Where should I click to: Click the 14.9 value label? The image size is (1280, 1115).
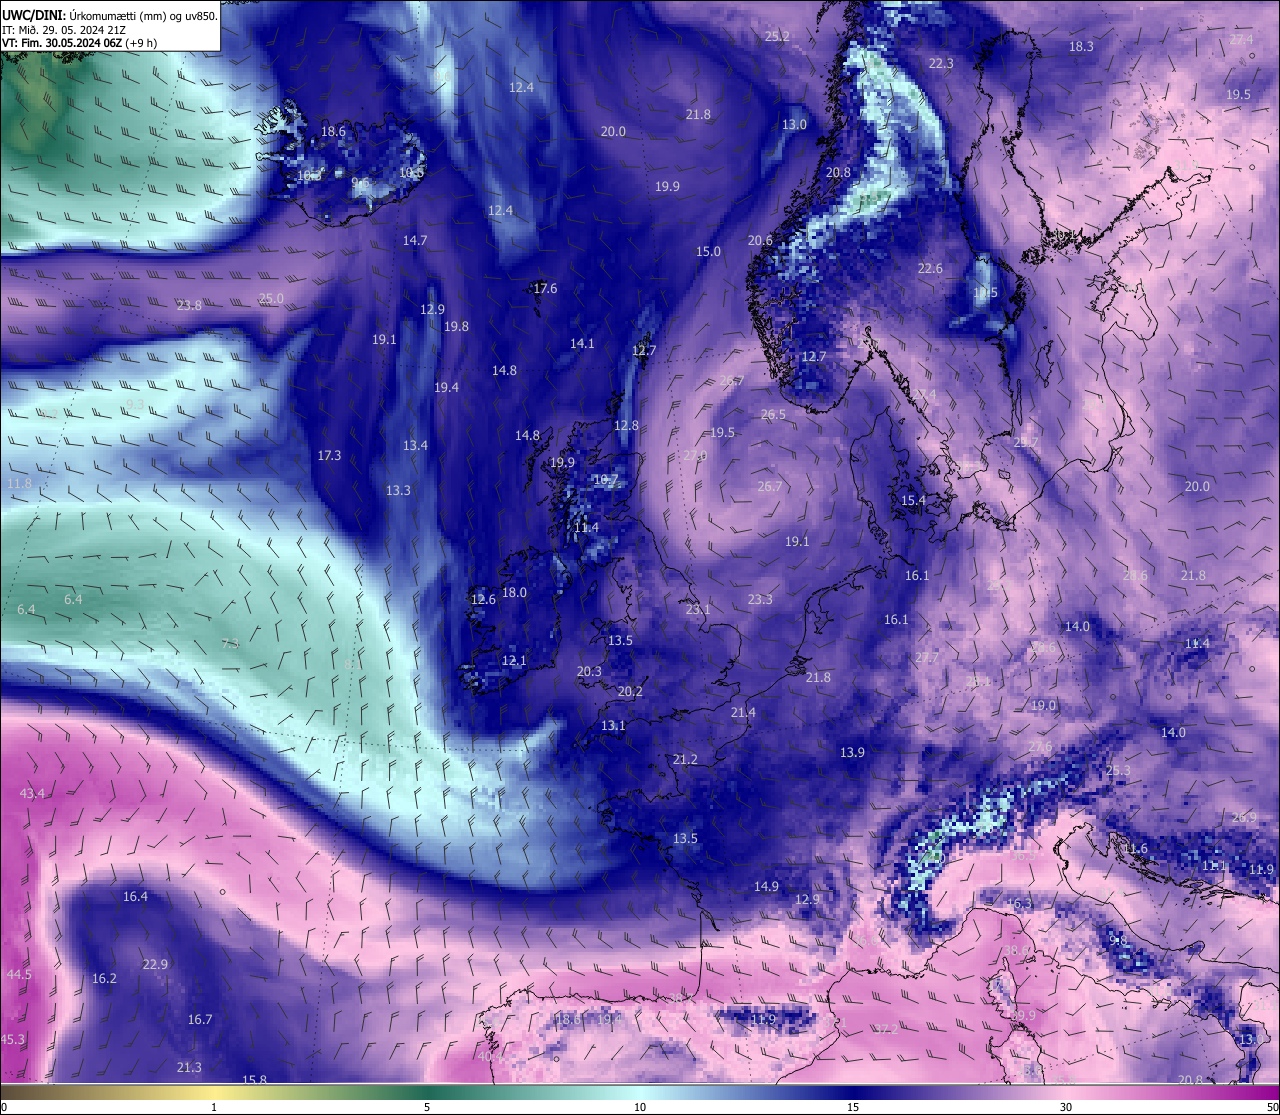[766, 886]
